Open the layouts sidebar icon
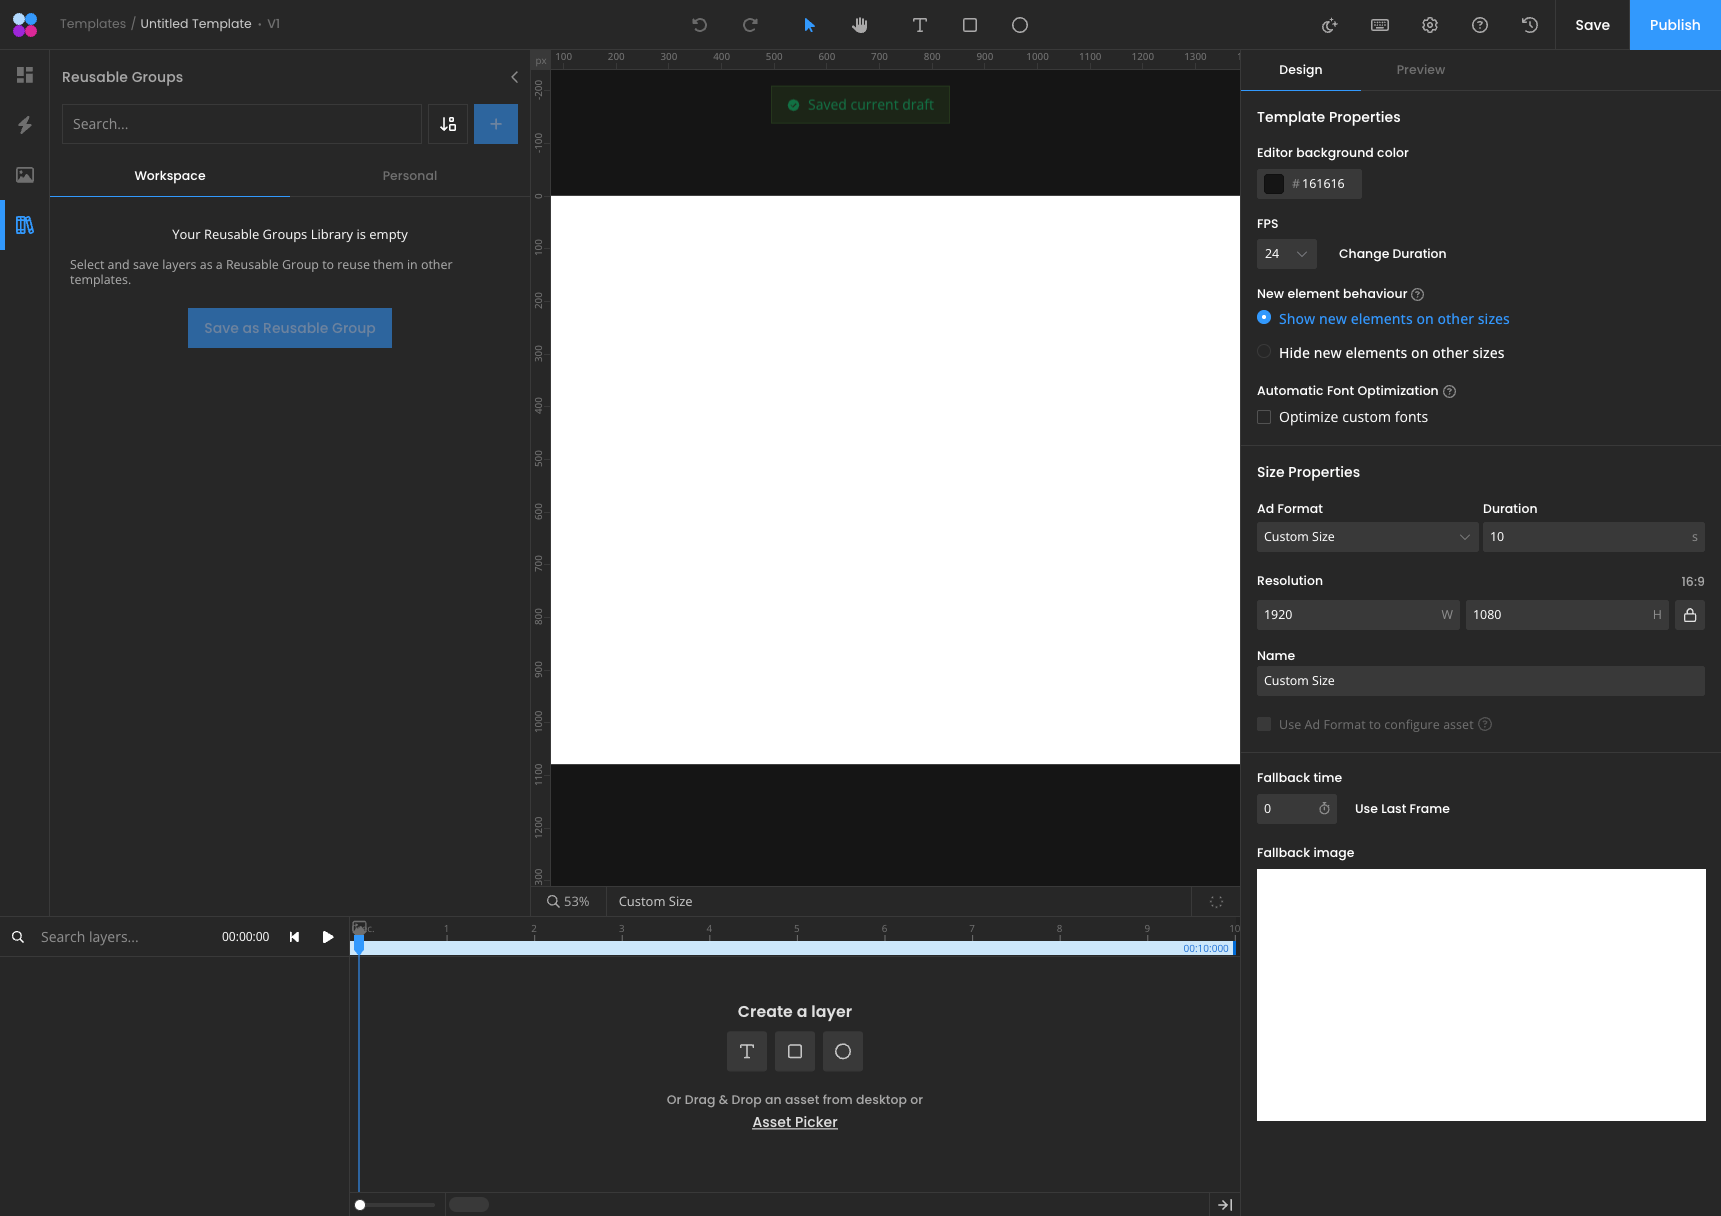The width and height of the screenshot is (1721, 1216). (25, 75)
